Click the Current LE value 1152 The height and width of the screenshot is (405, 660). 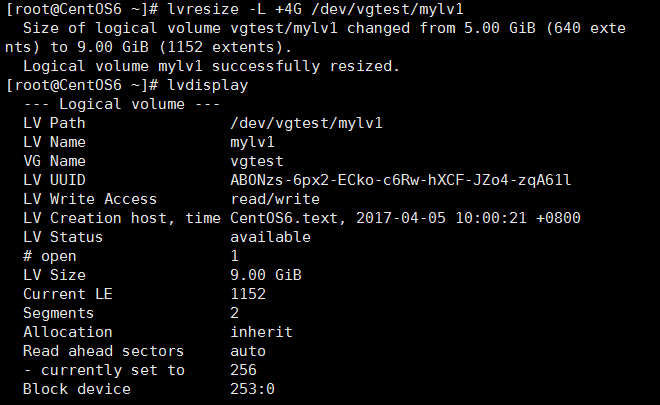(248, 294)
